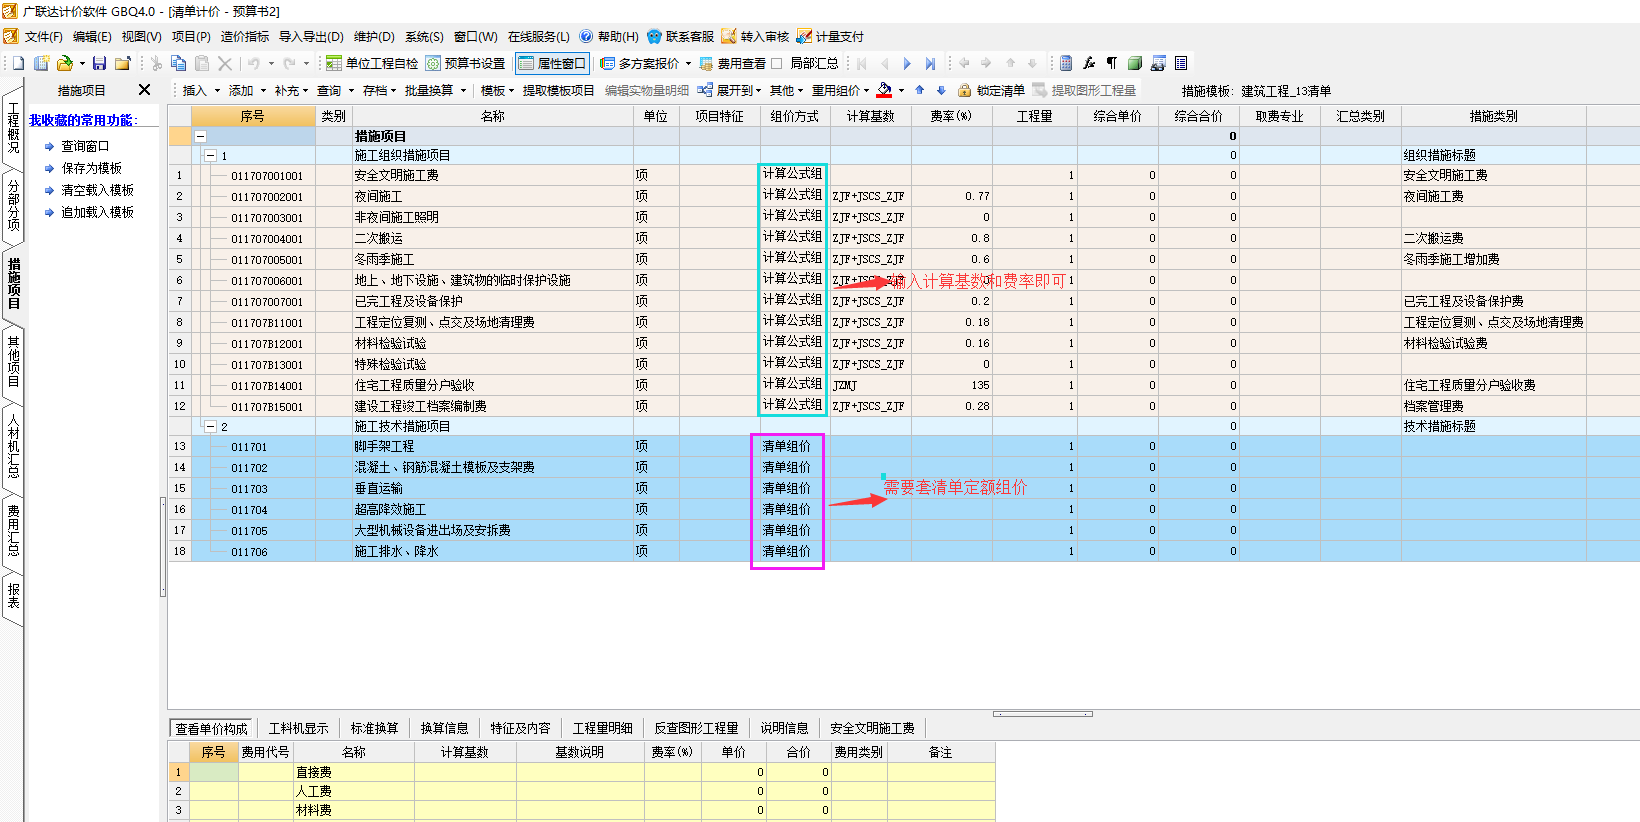
Task: Jump to last record arrow
Action: (930, 63)
